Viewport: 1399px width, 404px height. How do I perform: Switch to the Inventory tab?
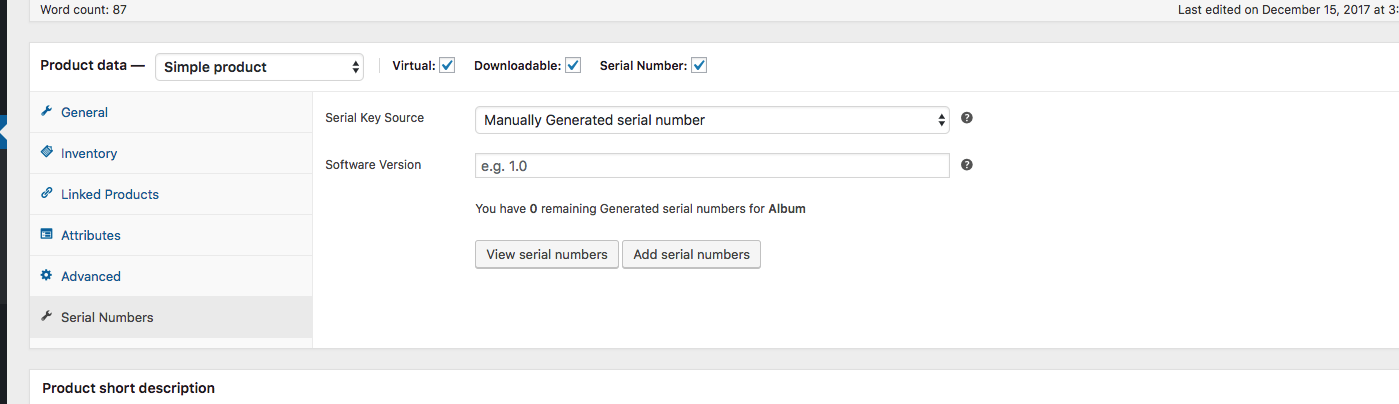point(89,153)
